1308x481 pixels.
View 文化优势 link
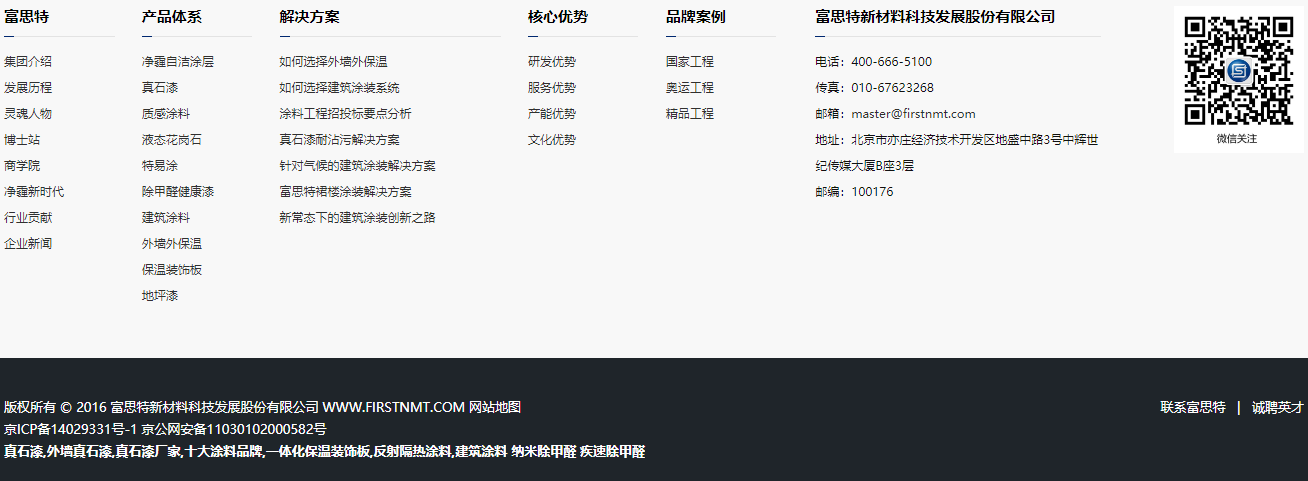(x=552, y=140)
